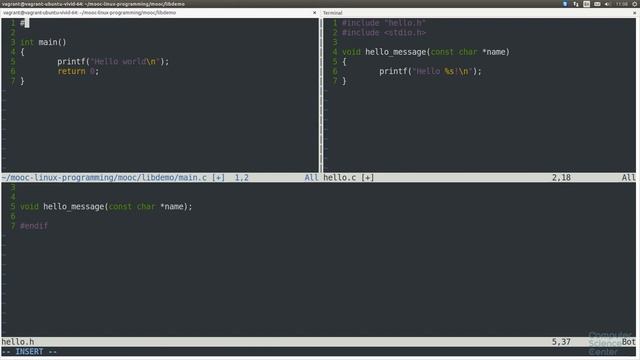Click the '-- INSERT --' mode indicator
This screenshot has height=360, width=640.
click(29, 351)
